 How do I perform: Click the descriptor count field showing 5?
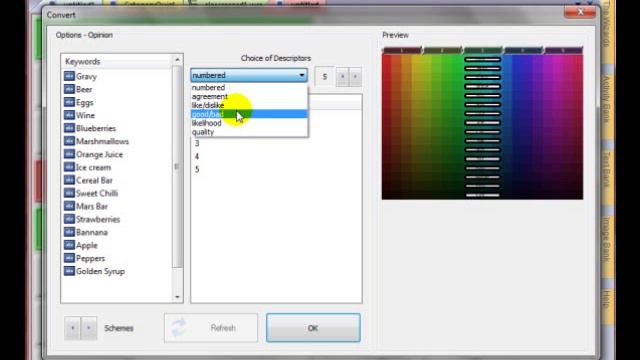[x=324, y=76]
